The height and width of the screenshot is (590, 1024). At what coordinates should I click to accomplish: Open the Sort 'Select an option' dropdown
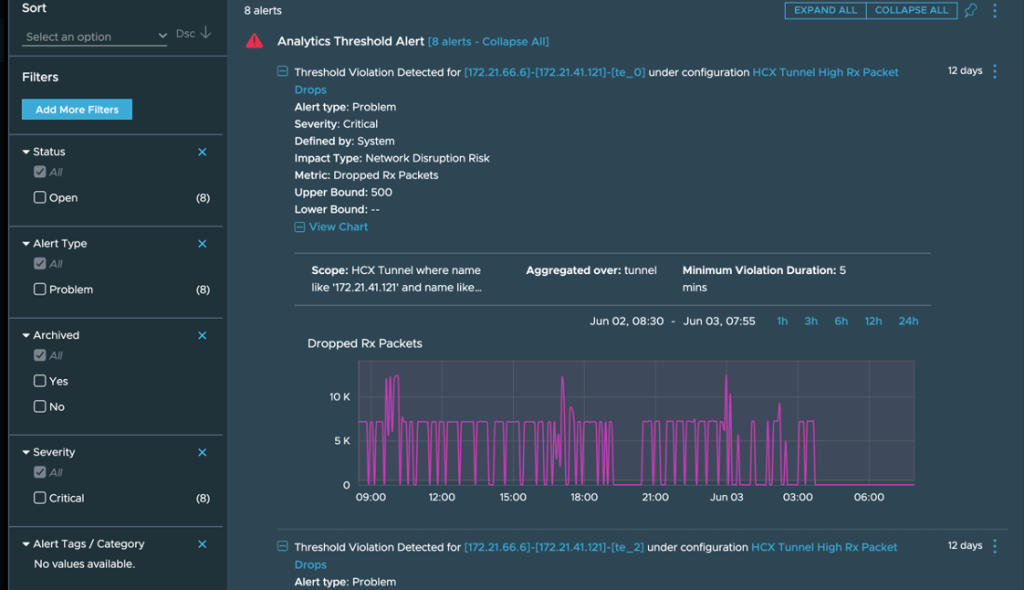pos(96,37)
